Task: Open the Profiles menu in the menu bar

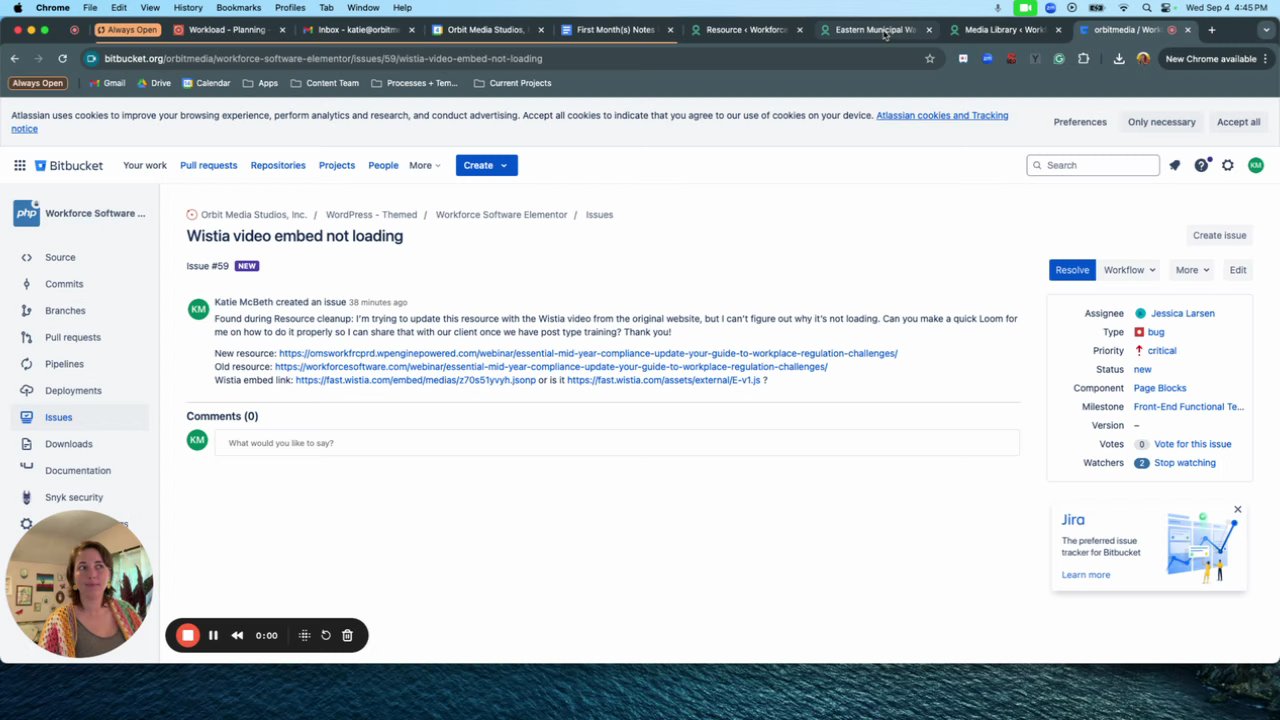Action: pos(290,7)
